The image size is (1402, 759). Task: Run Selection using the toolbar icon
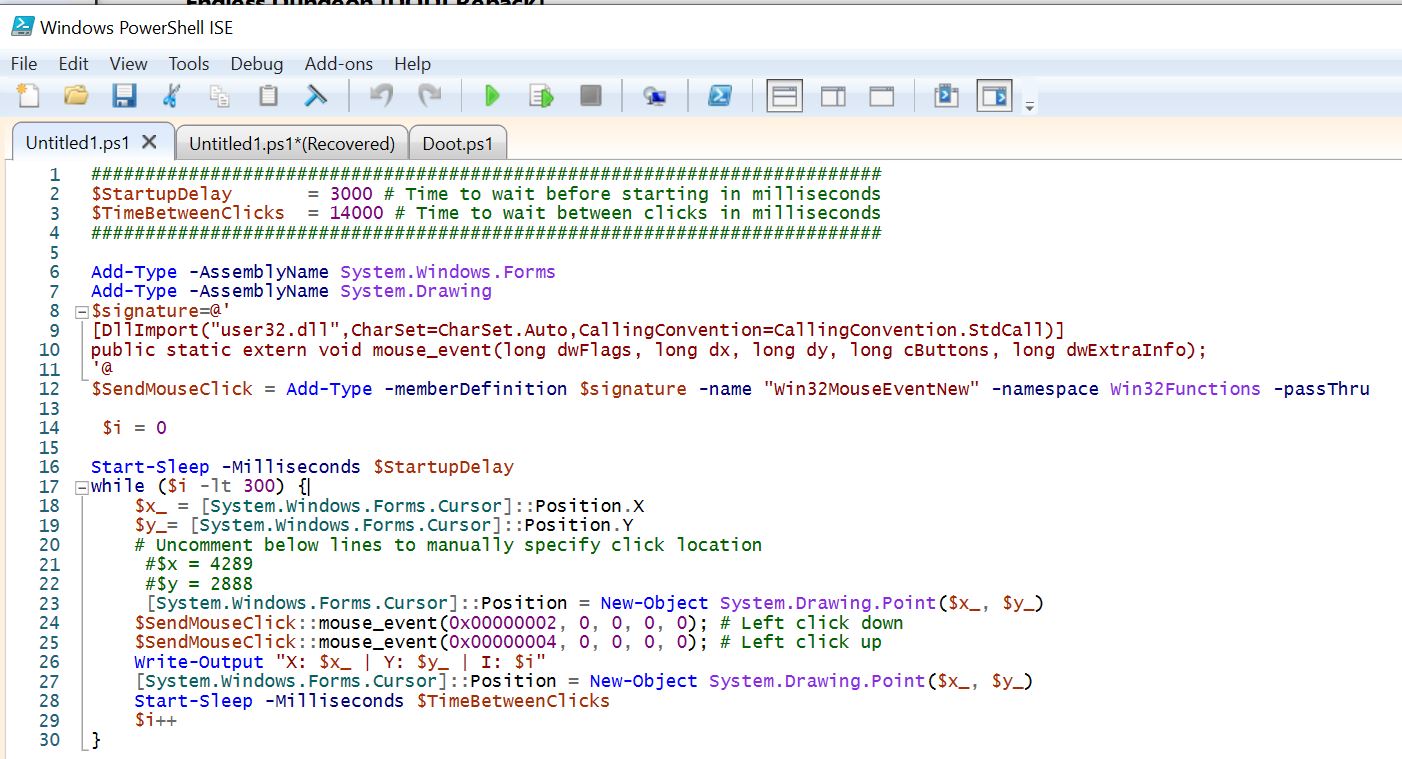(541, 96)
